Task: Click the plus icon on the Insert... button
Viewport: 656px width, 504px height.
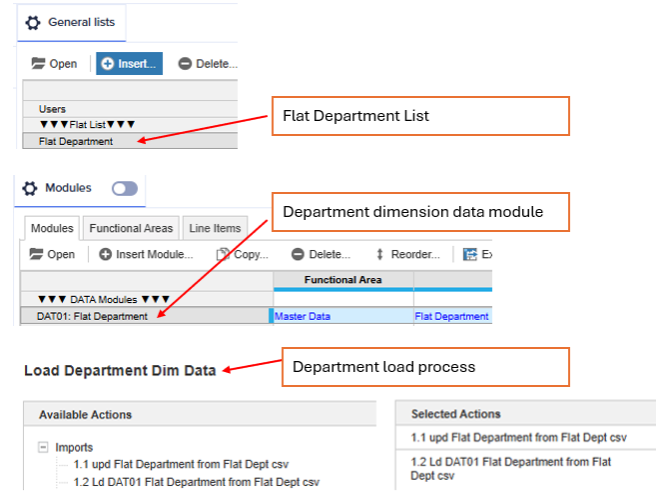Action: tap(108, 64)
